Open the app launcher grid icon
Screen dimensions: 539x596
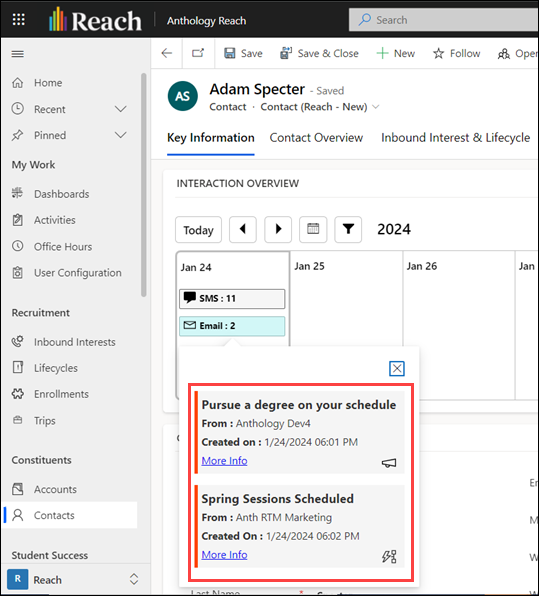[19, 19]
